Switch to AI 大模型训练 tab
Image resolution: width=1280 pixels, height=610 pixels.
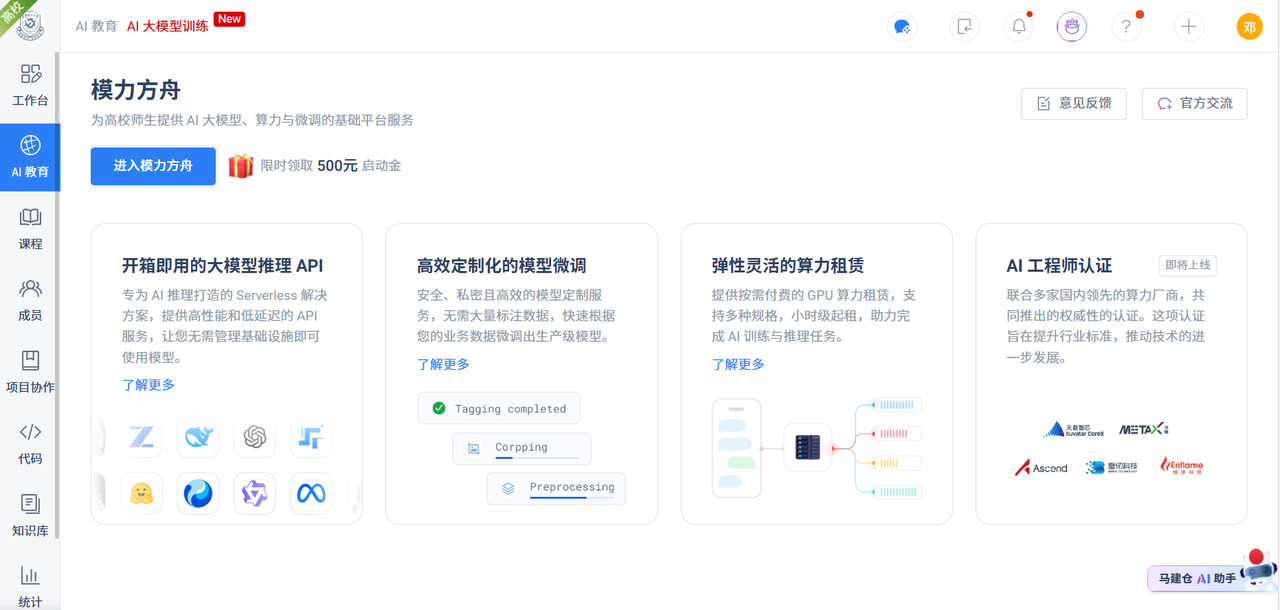(168, 26)
